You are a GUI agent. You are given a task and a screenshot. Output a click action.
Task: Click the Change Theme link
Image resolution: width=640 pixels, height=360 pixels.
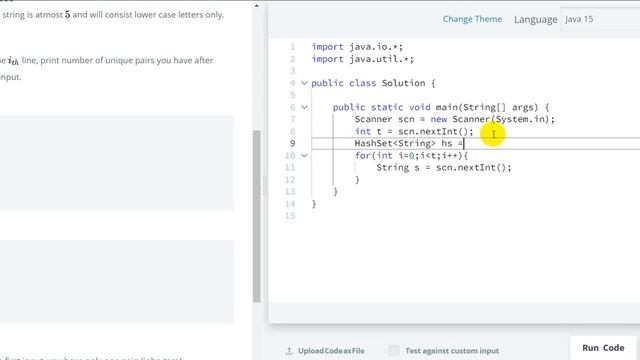click(x=472, y=19)
